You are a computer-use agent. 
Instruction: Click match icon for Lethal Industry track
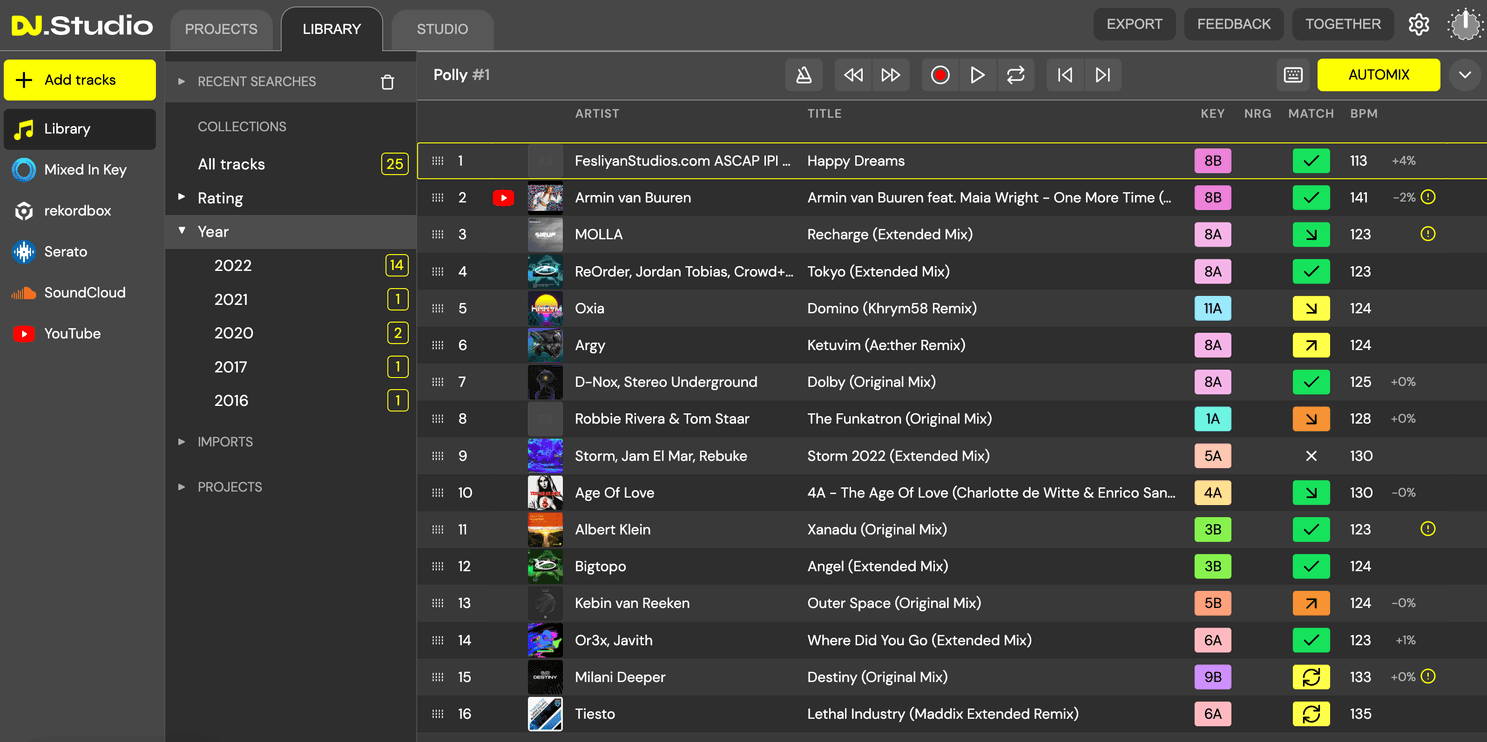[1311, 714]
